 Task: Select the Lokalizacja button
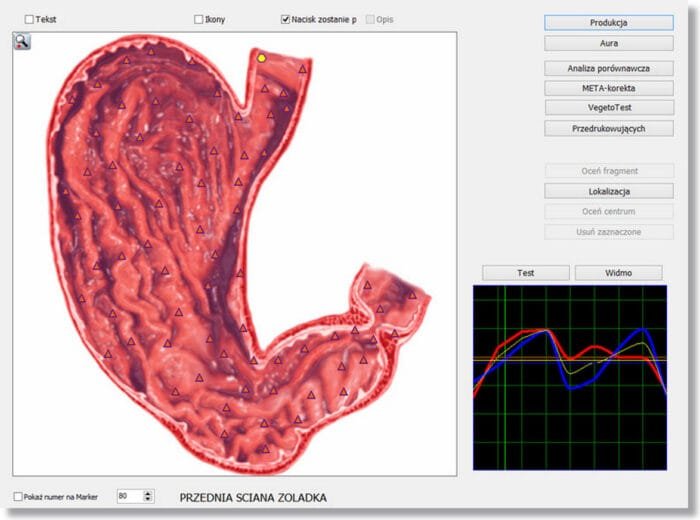tap(609, 191)
